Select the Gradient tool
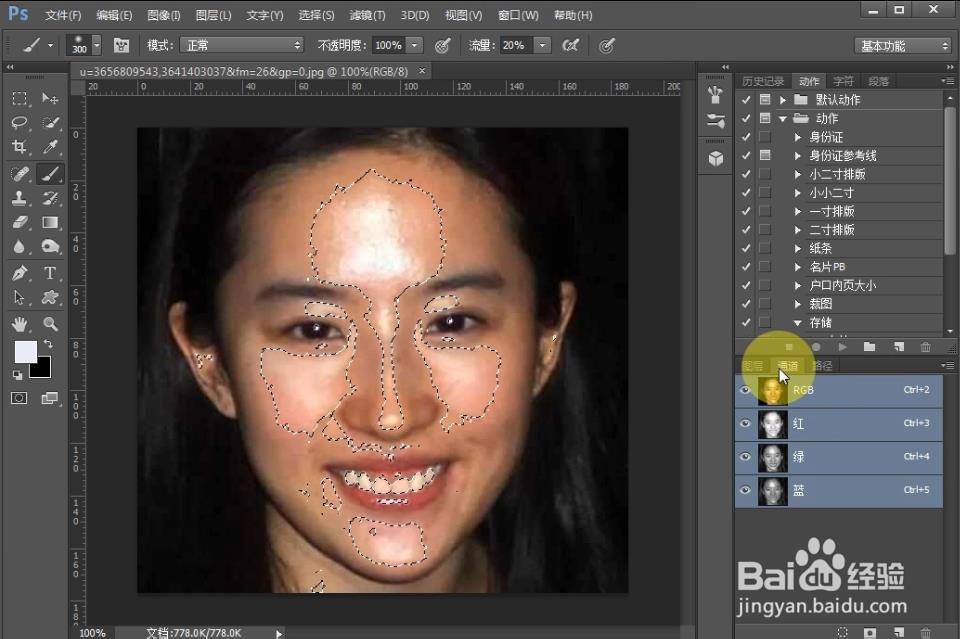The width and height of the screenshot is (960, 639). (x=50, y=222)
